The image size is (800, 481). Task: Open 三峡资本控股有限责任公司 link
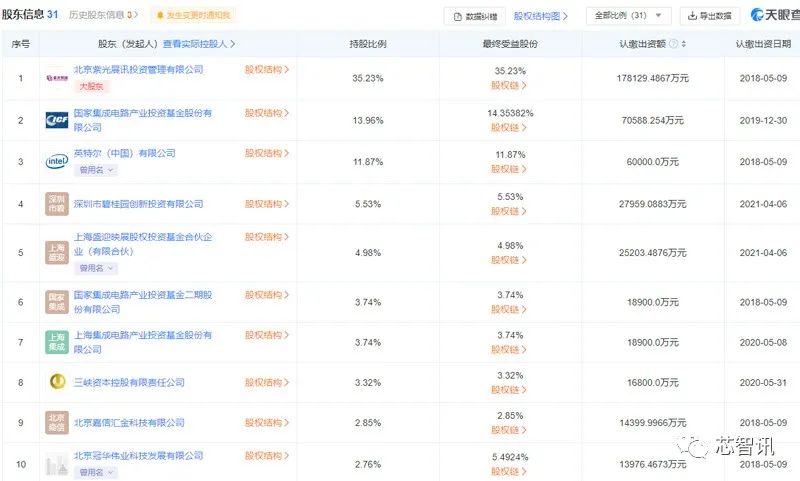[x=129, y=382]
